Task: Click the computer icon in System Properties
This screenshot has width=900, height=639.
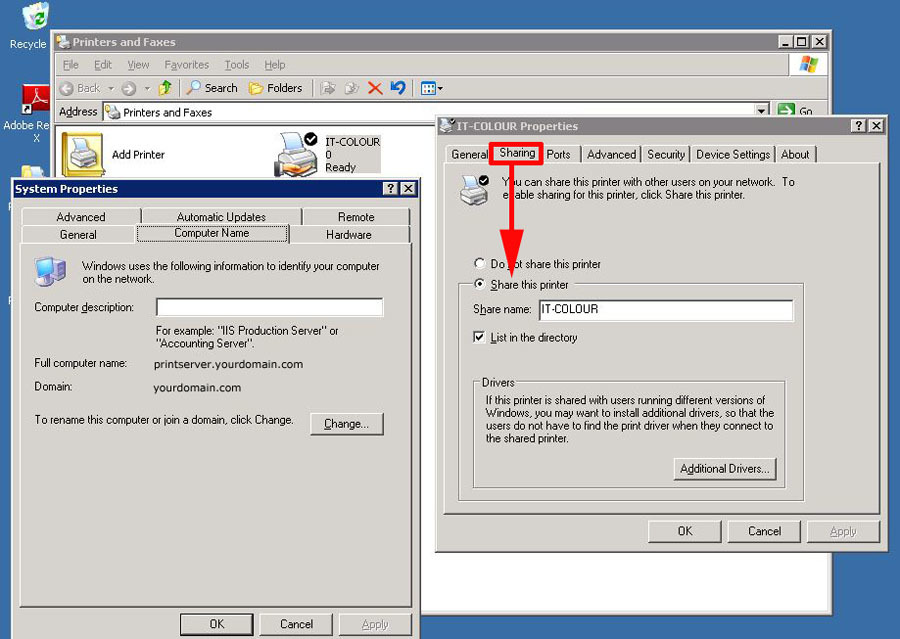Action: [51, 272]
